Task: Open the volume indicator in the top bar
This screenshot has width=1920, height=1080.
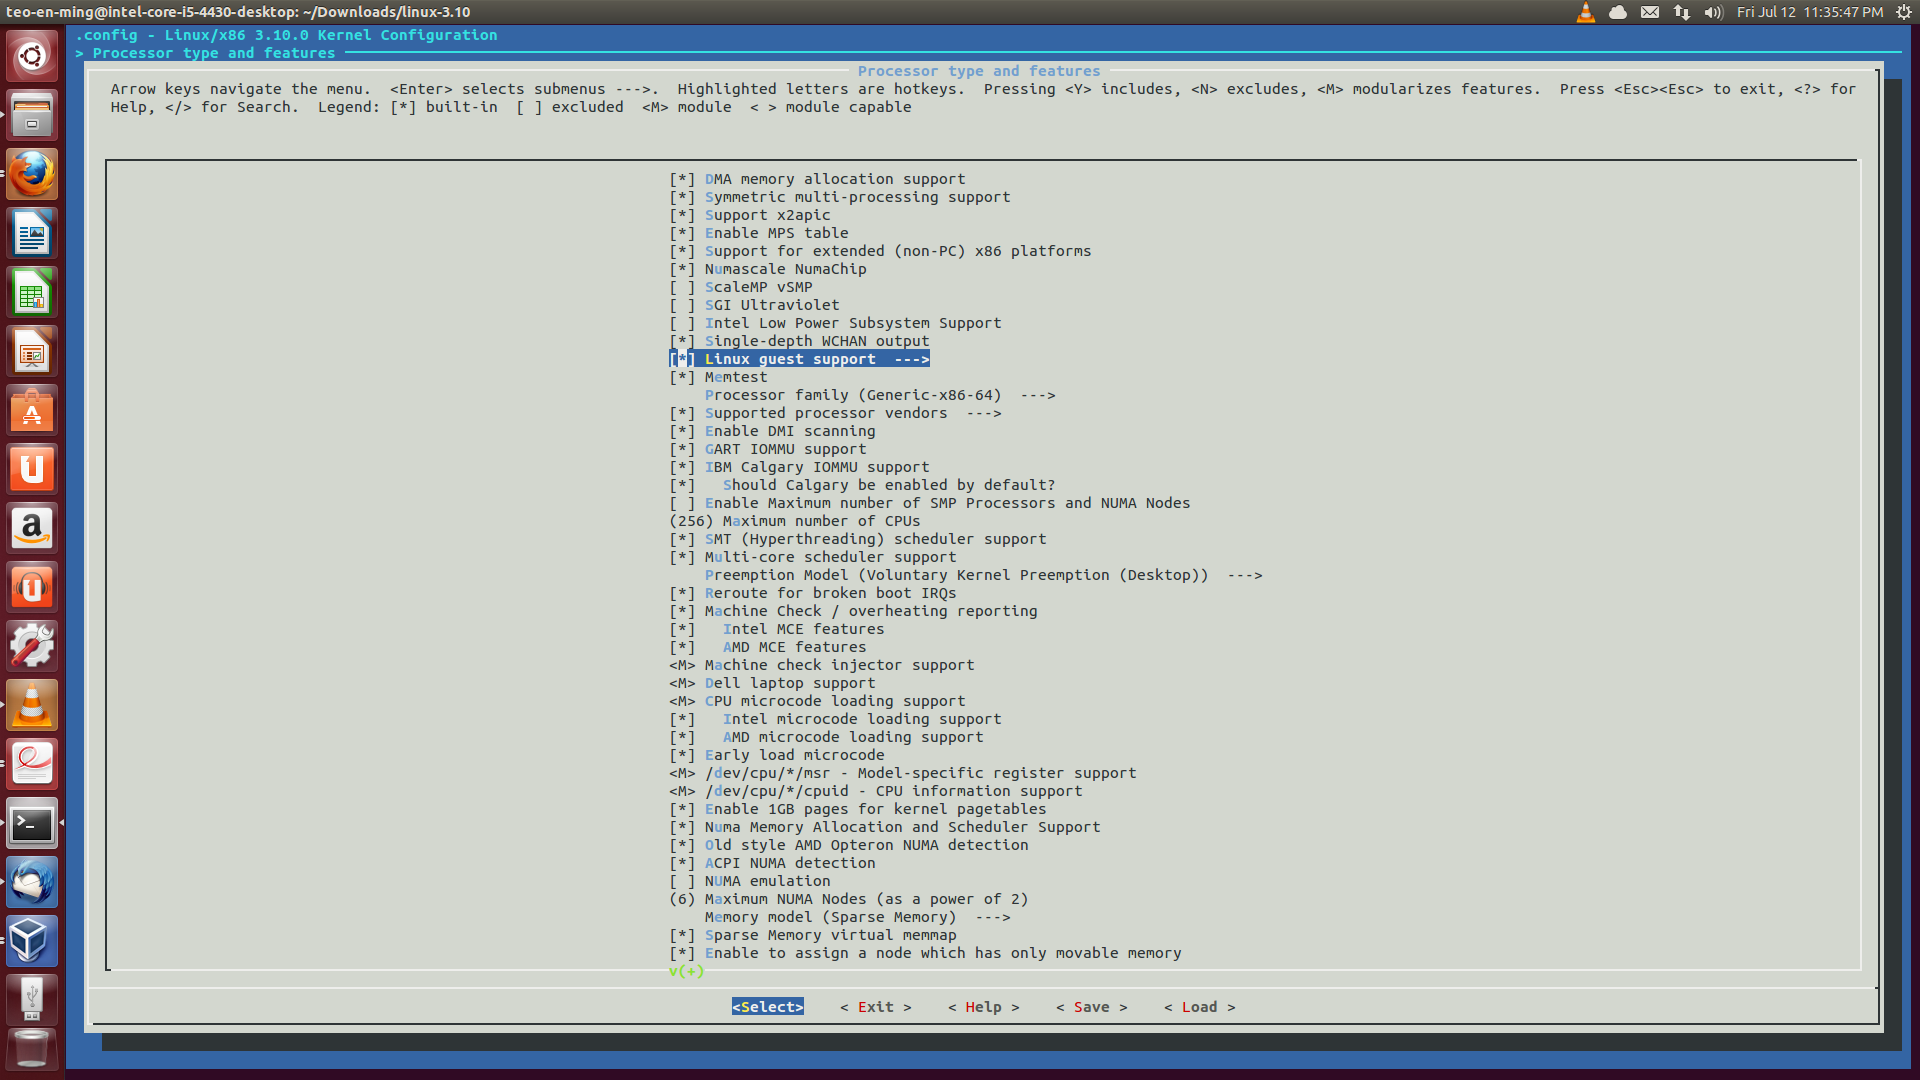Action: tap(1713, 12)
